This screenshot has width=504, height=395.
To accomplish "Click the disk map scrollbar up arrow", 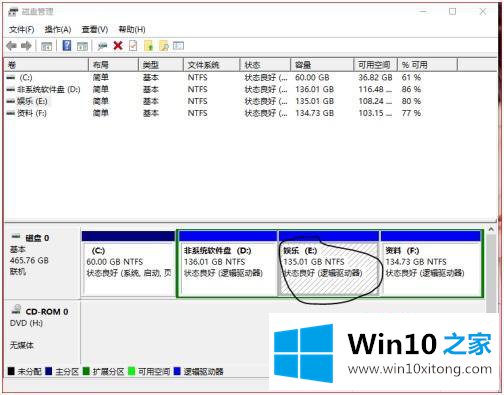I will (491, 229).
